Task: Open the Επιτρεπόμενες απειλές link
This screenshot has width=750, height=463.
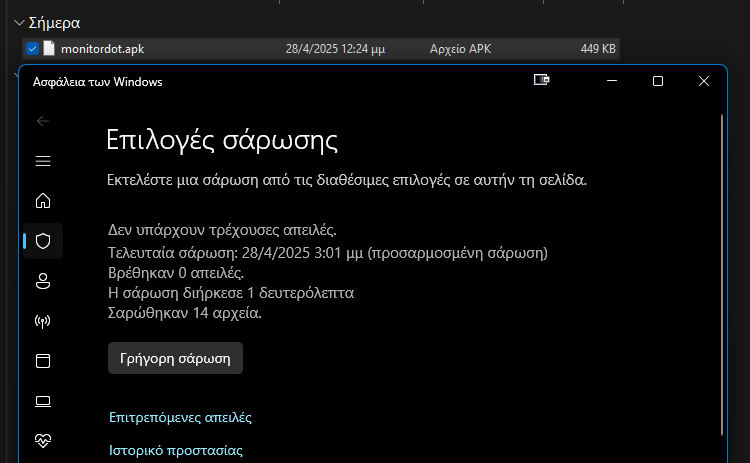Action: pos(180,416)
